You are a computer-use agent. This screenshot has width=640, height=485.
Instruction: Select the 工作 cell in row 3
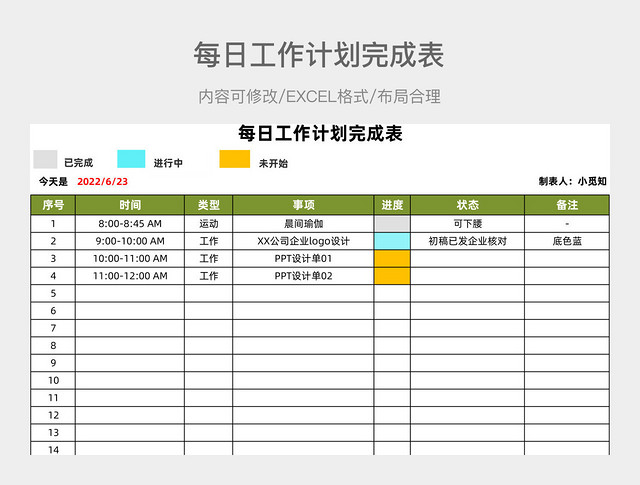(x=209, y=258)
